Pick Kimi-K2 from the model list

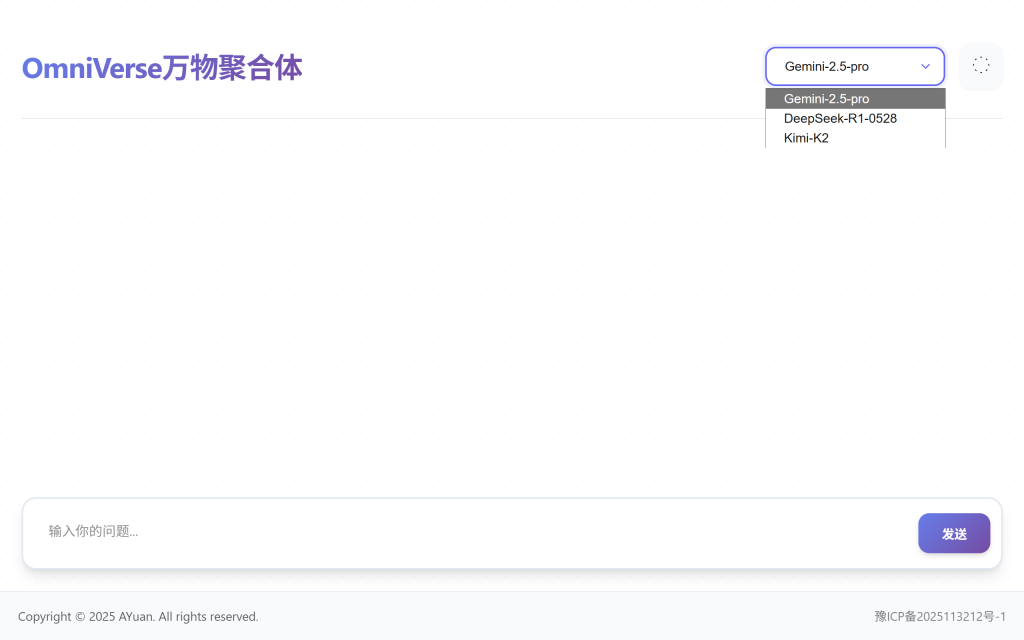coord(855,138)
